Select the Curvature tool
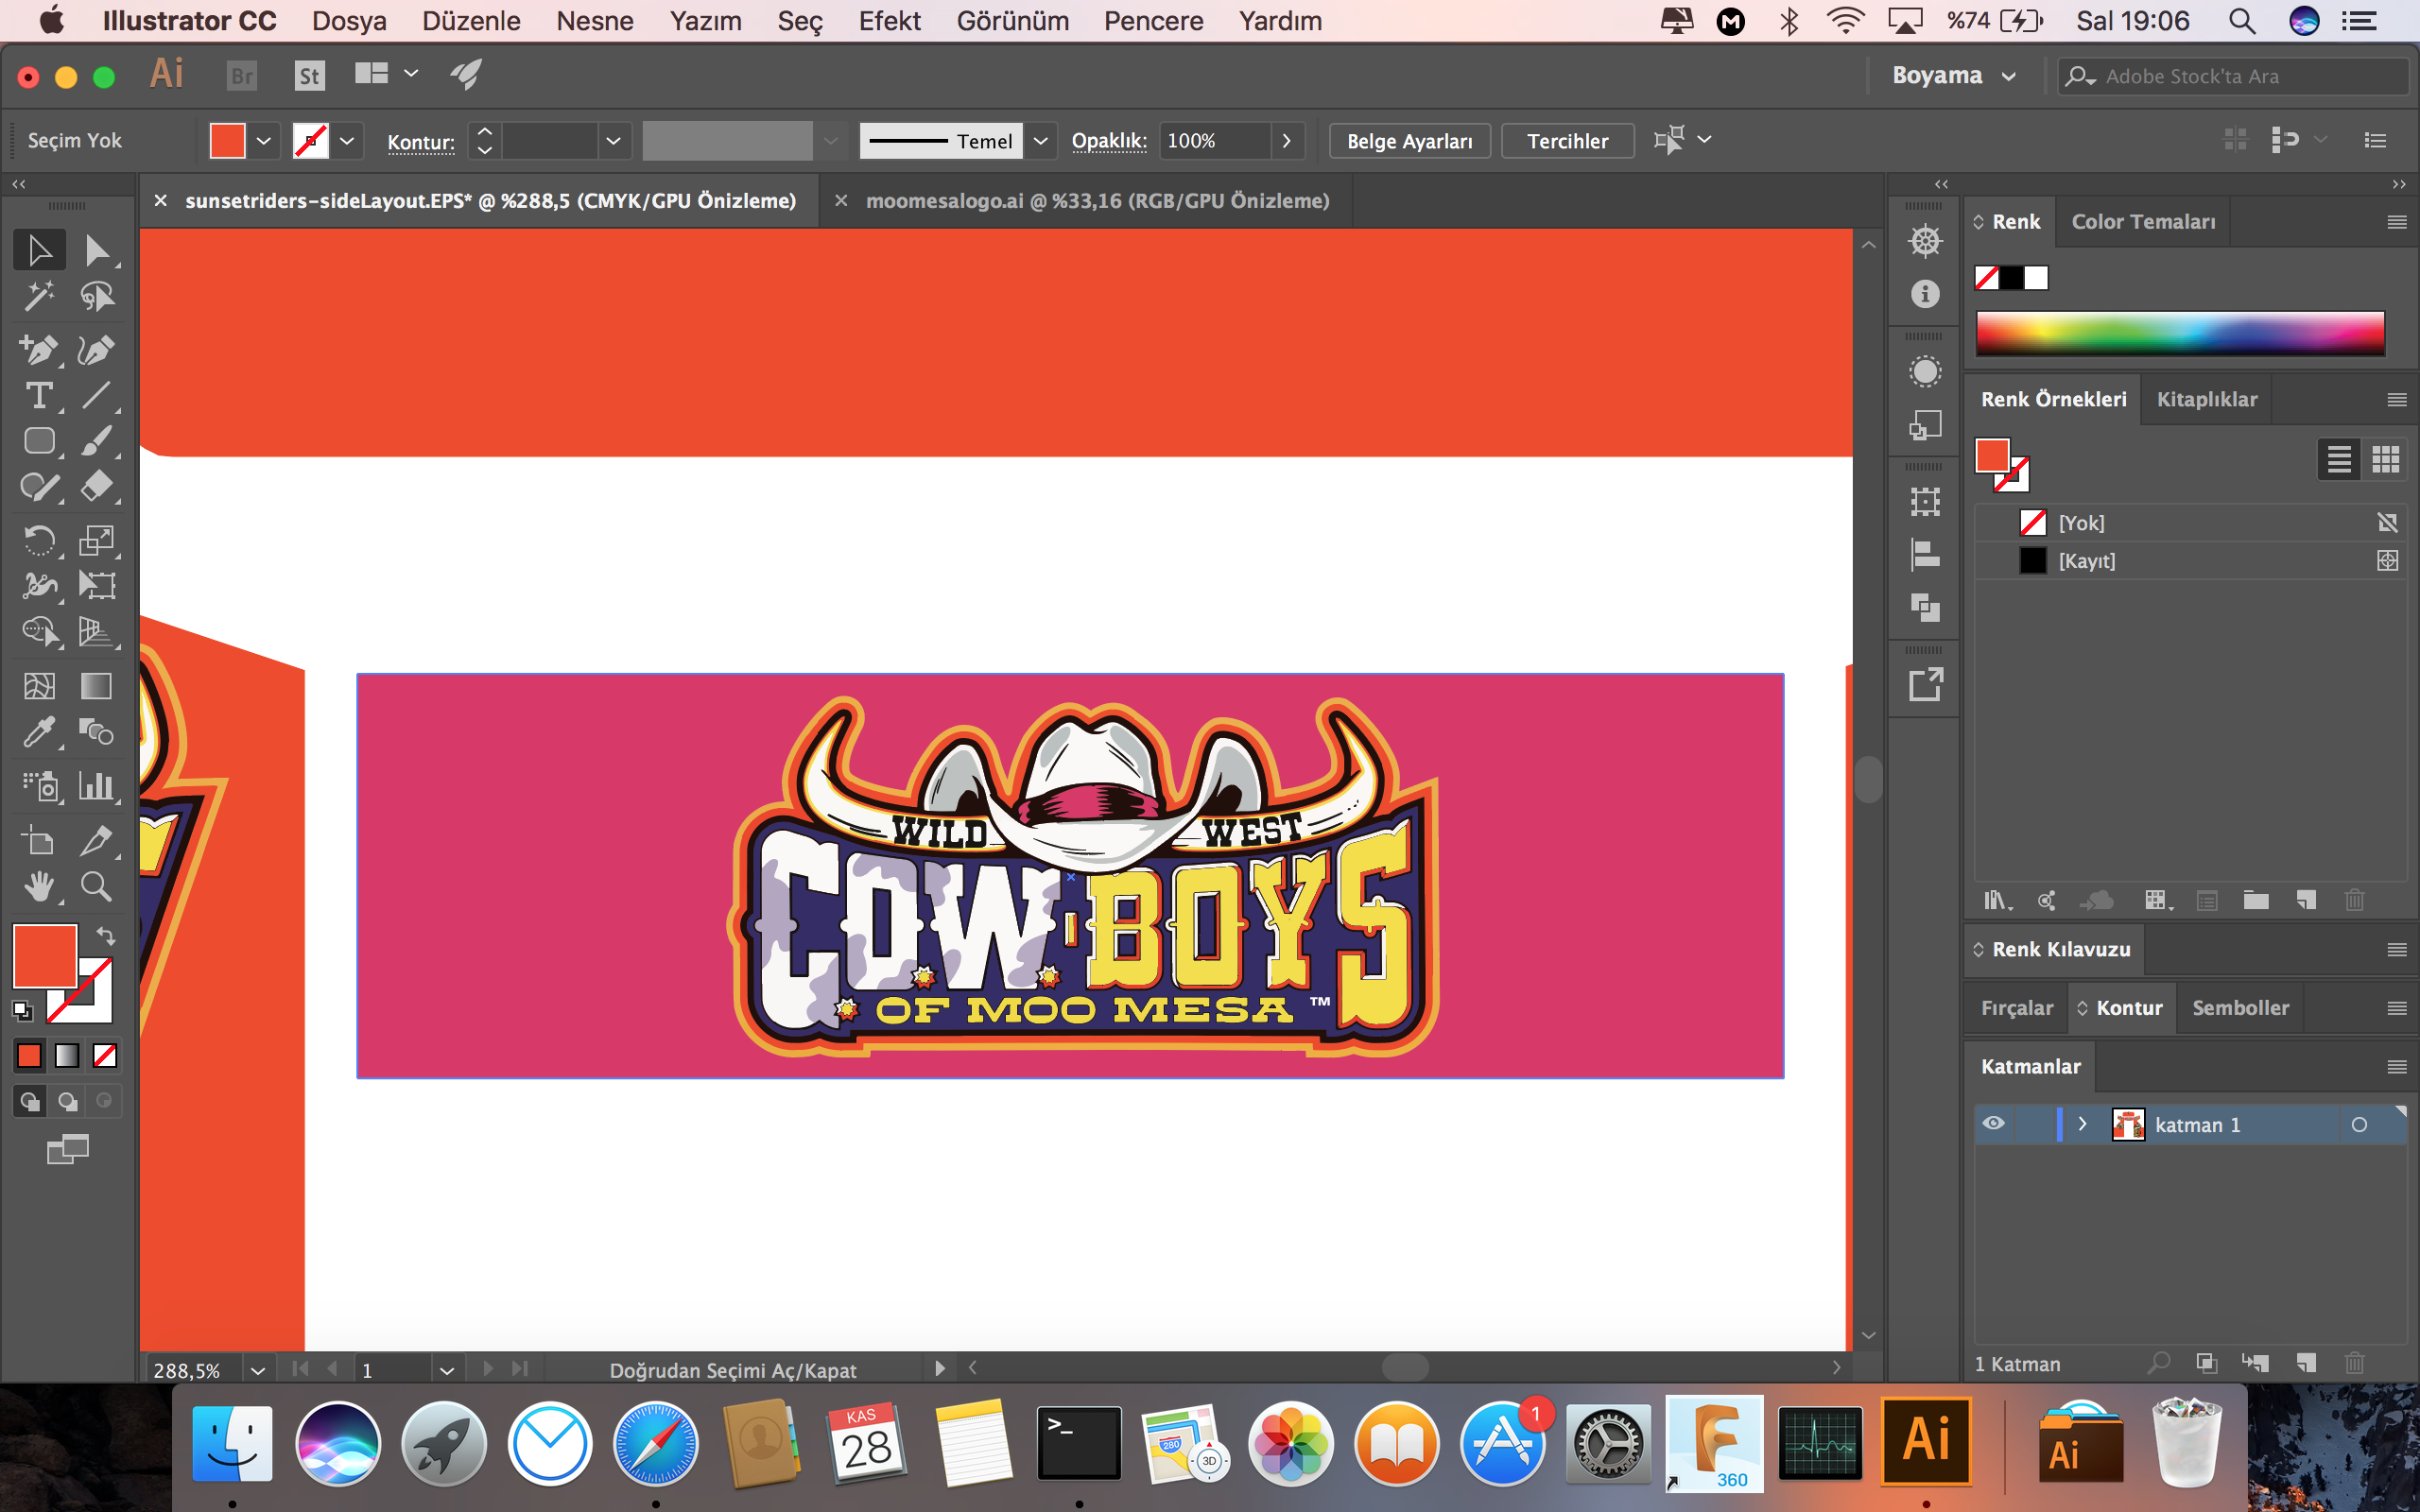Viewport: 2420px width, 1512px height. click(x=97, y=350)
